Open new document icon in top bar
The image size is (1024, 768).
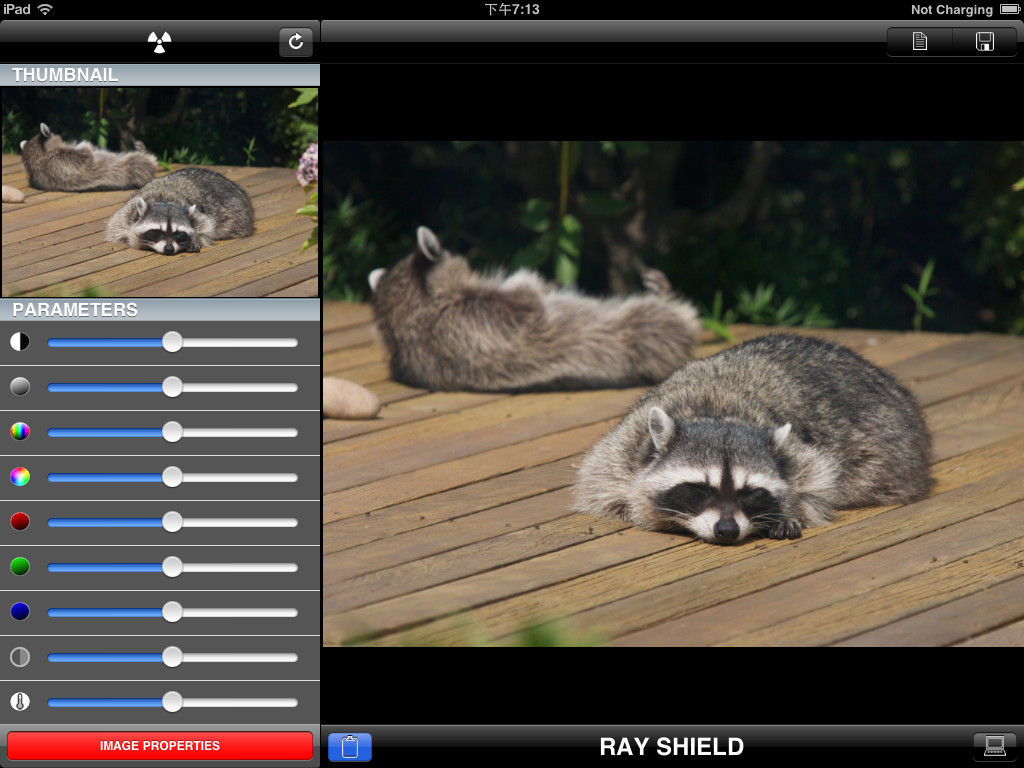coord(920,42)
